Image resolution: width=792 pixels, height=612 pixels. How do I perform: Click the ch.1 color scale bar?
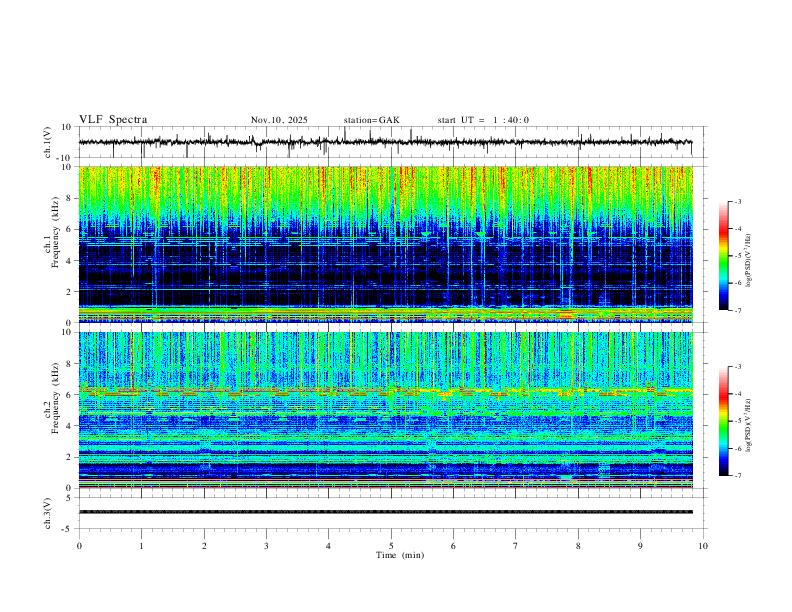723,256
